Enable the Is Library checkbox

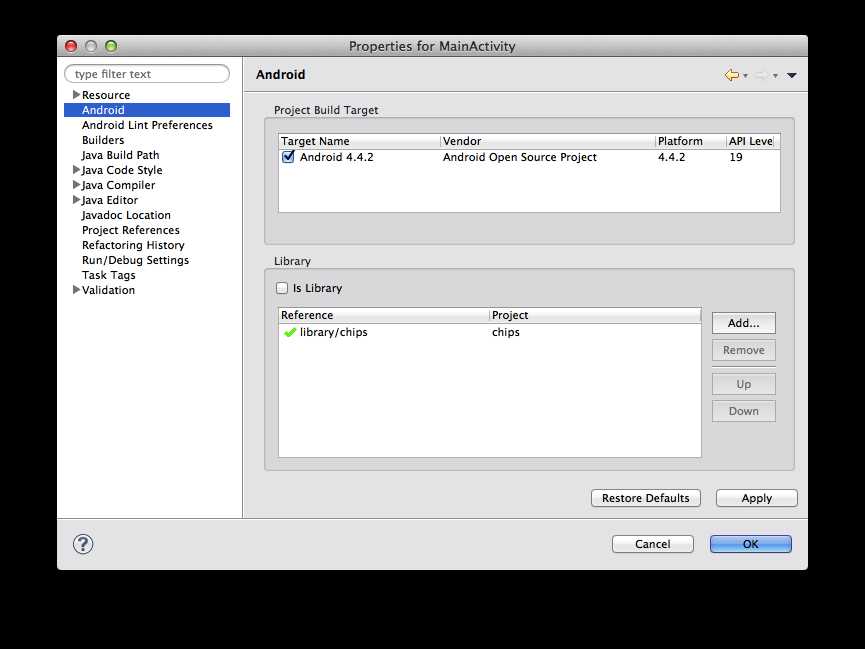(x=282, y=288)
